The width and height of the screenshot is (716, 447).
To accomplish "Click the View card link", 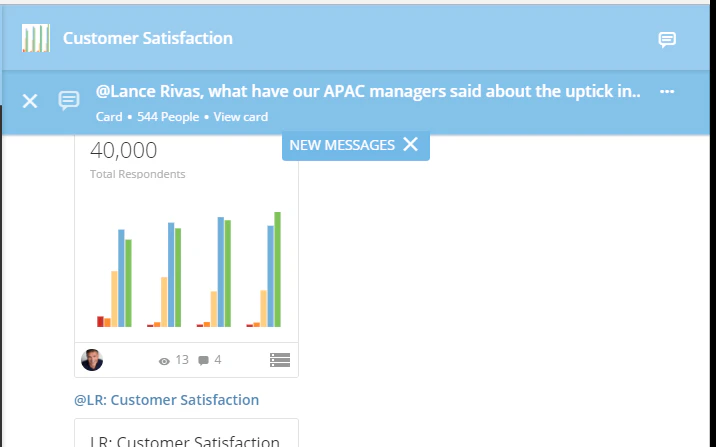I will [241, 117].
